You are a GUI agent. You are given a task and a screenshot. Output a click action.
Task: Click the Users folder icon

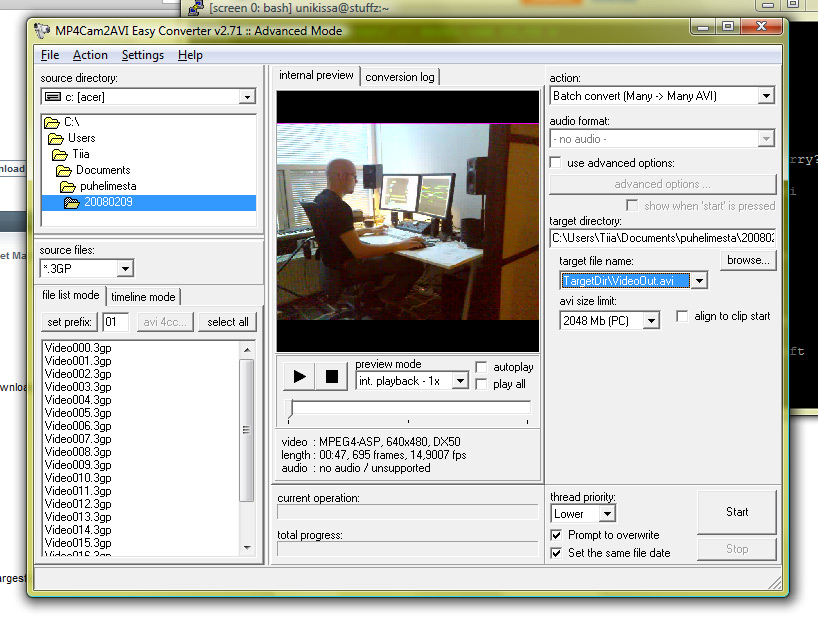coord(55,139)
